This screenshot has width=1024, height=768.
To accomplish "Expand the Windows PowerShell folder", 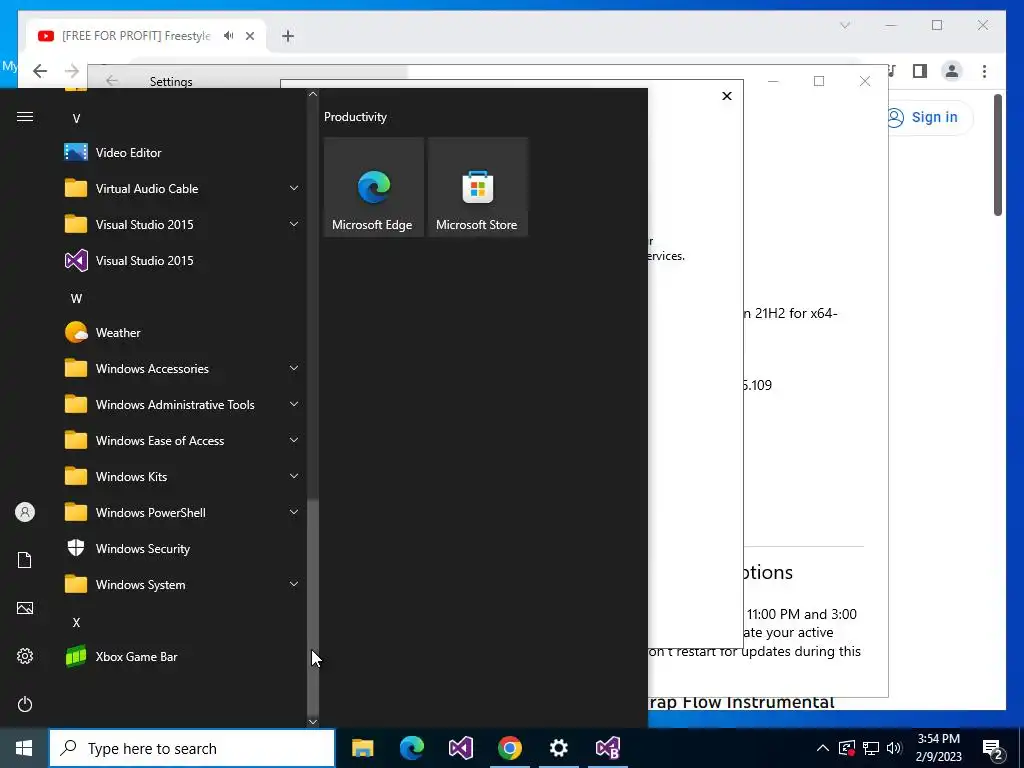I will (183, 513).
